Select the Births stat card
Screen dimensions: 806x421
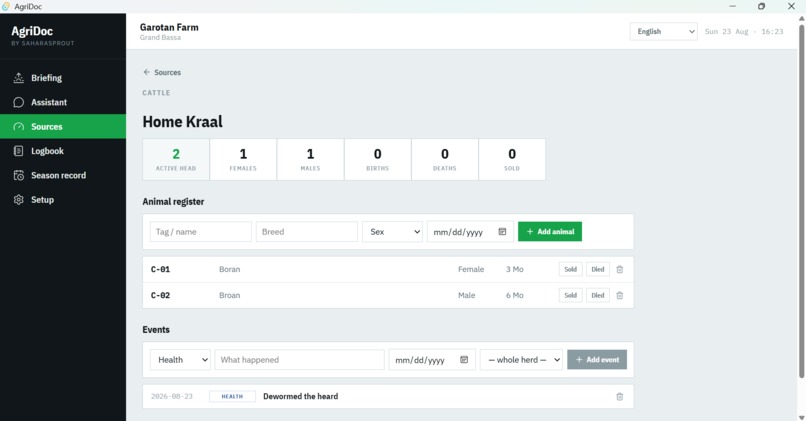tap(378, 159)
